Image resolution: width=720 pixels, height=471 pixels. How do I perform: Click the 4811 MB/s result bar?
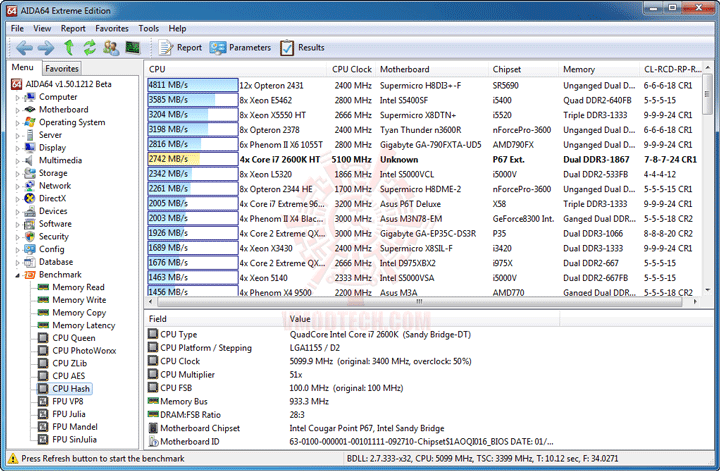point(192,85)
